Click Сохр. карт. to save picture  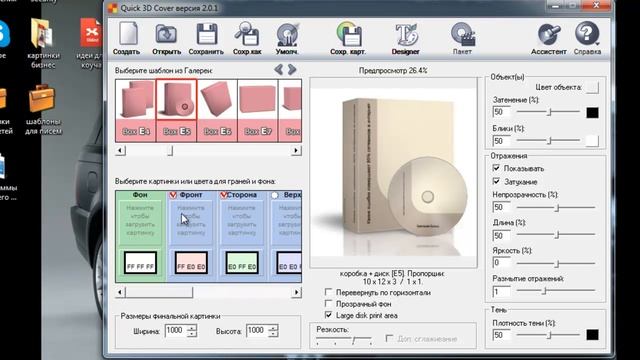click(x=348, y=38)
